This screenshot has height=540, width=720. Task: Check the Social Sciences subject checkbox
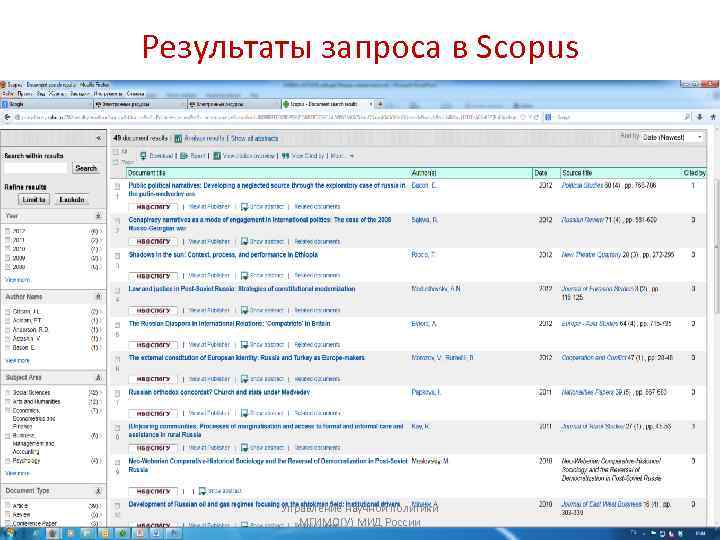click(7, 393)
